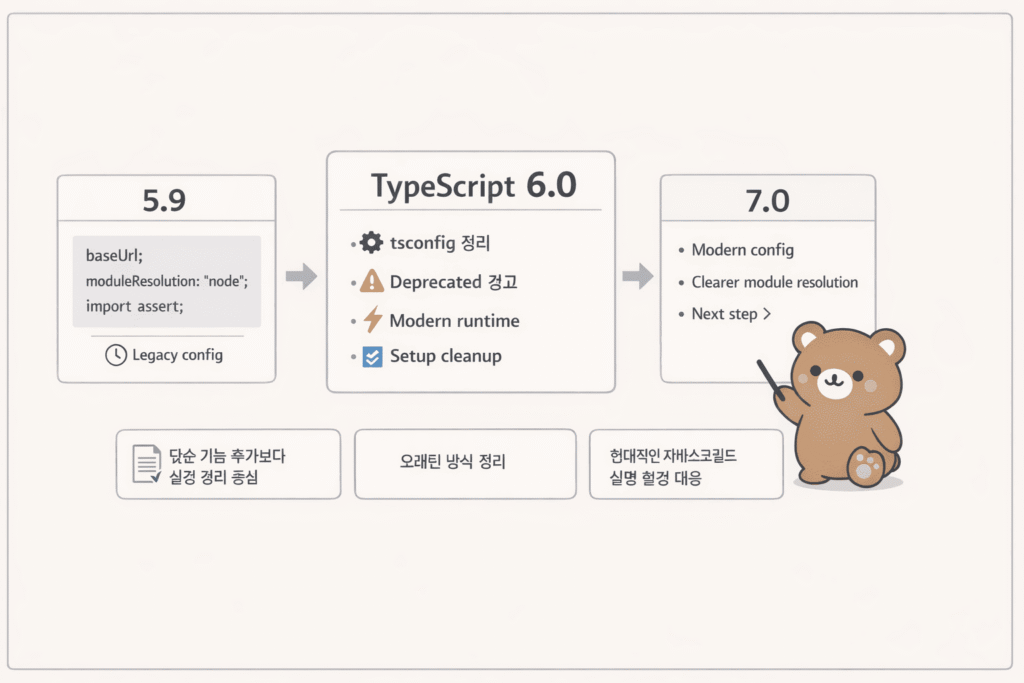Open the 오래틴 방식 정리 box
1024x683 pixels.
(x=464, y=462)
